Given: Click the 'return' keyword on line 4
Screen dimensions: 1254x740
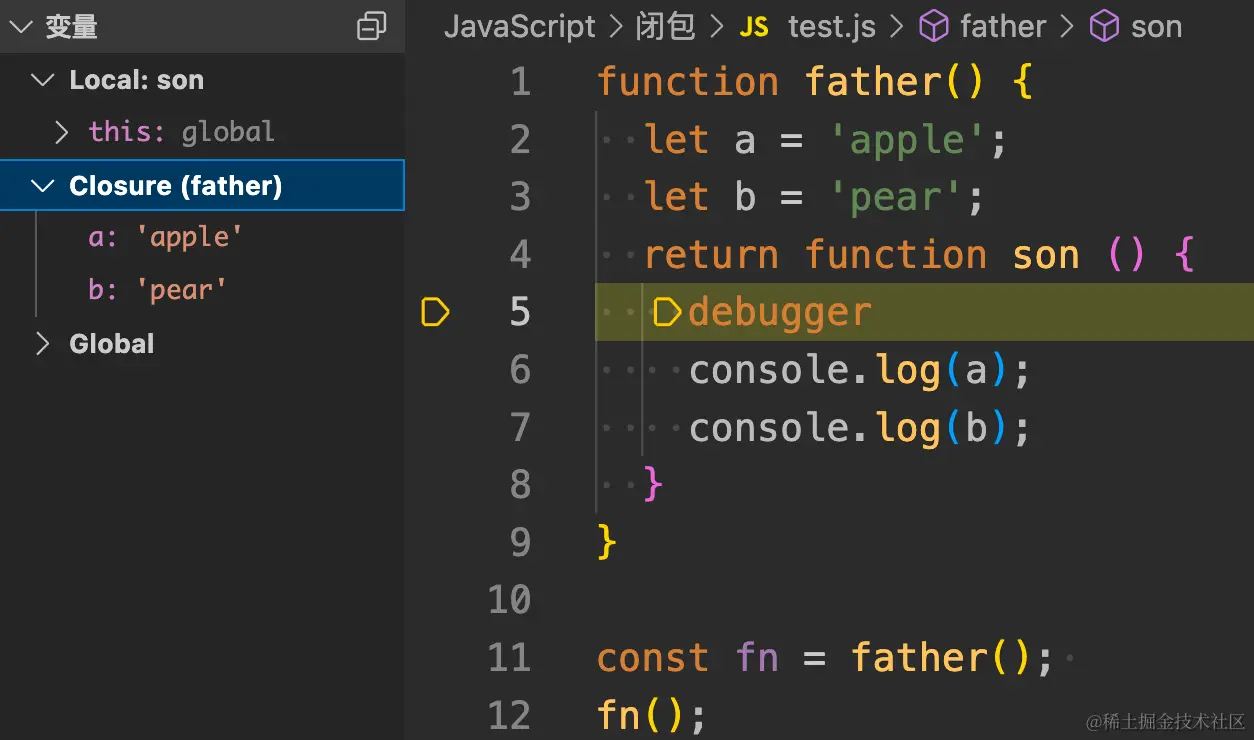Looking at the screenshot, I should click(711, 256).
